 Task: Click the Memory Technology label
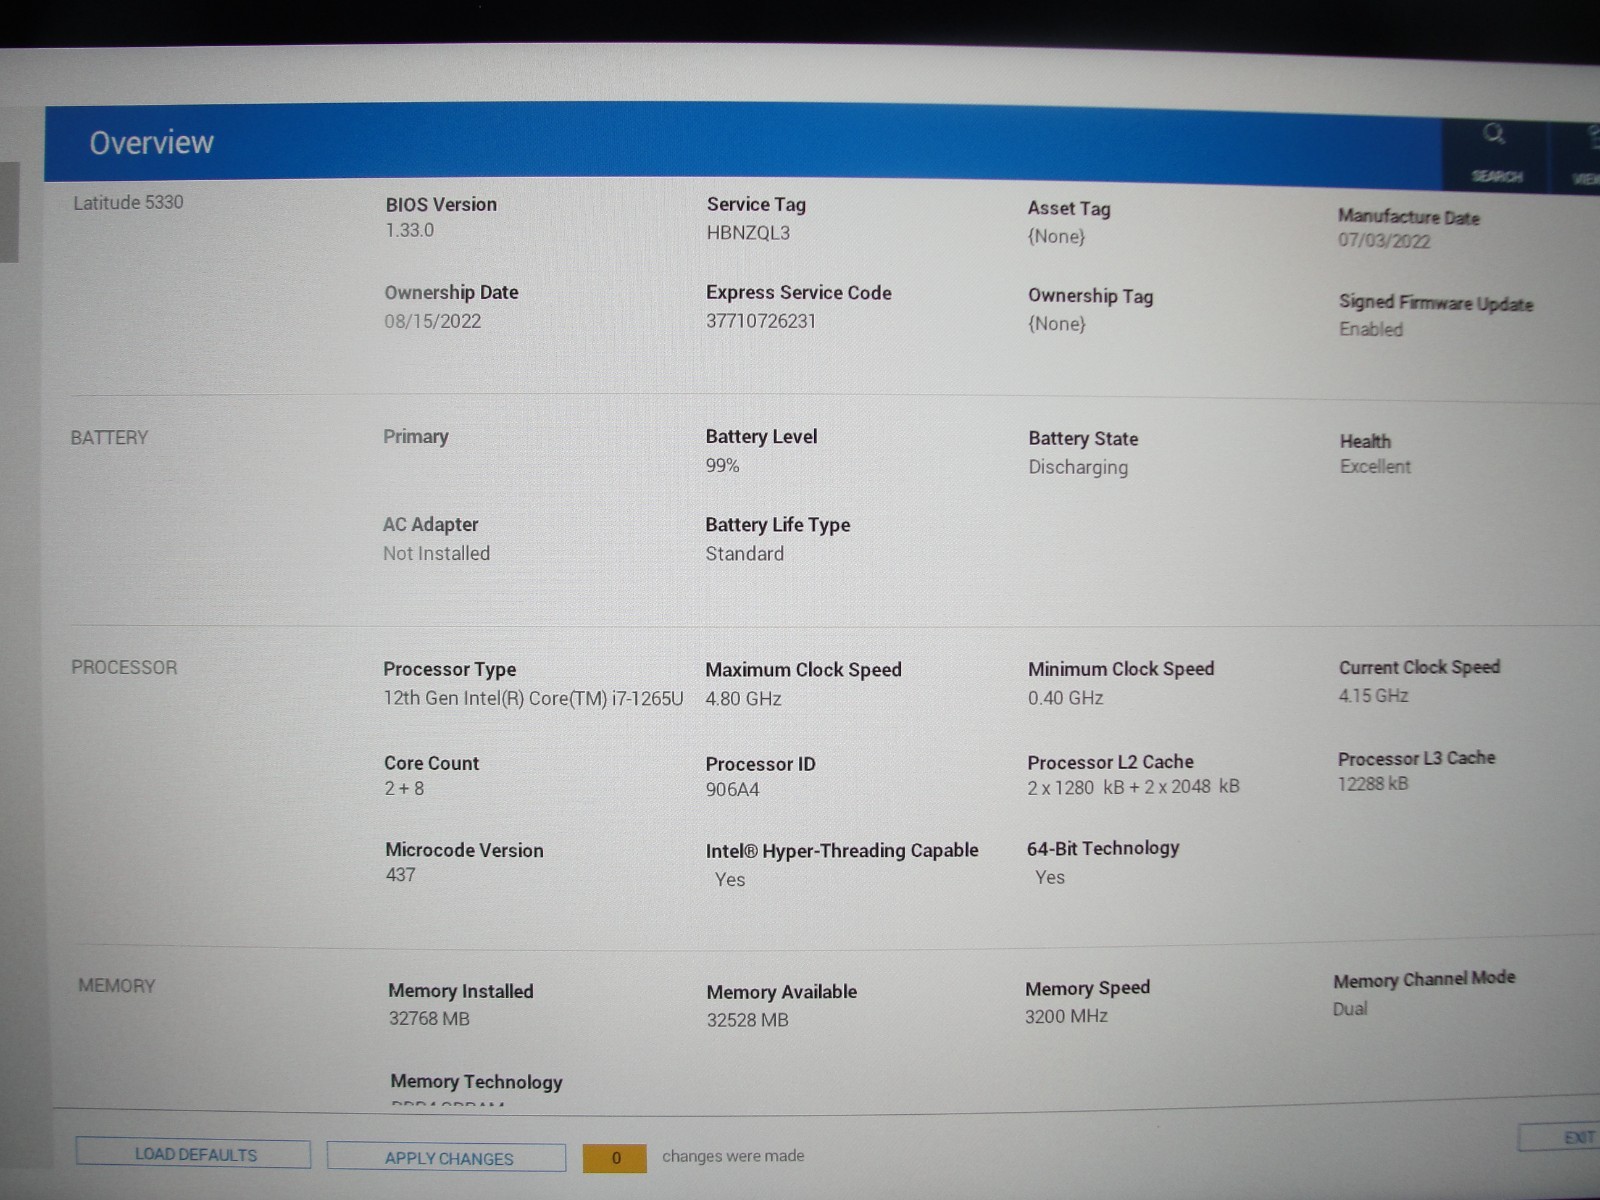click(x=476, y=1082)
